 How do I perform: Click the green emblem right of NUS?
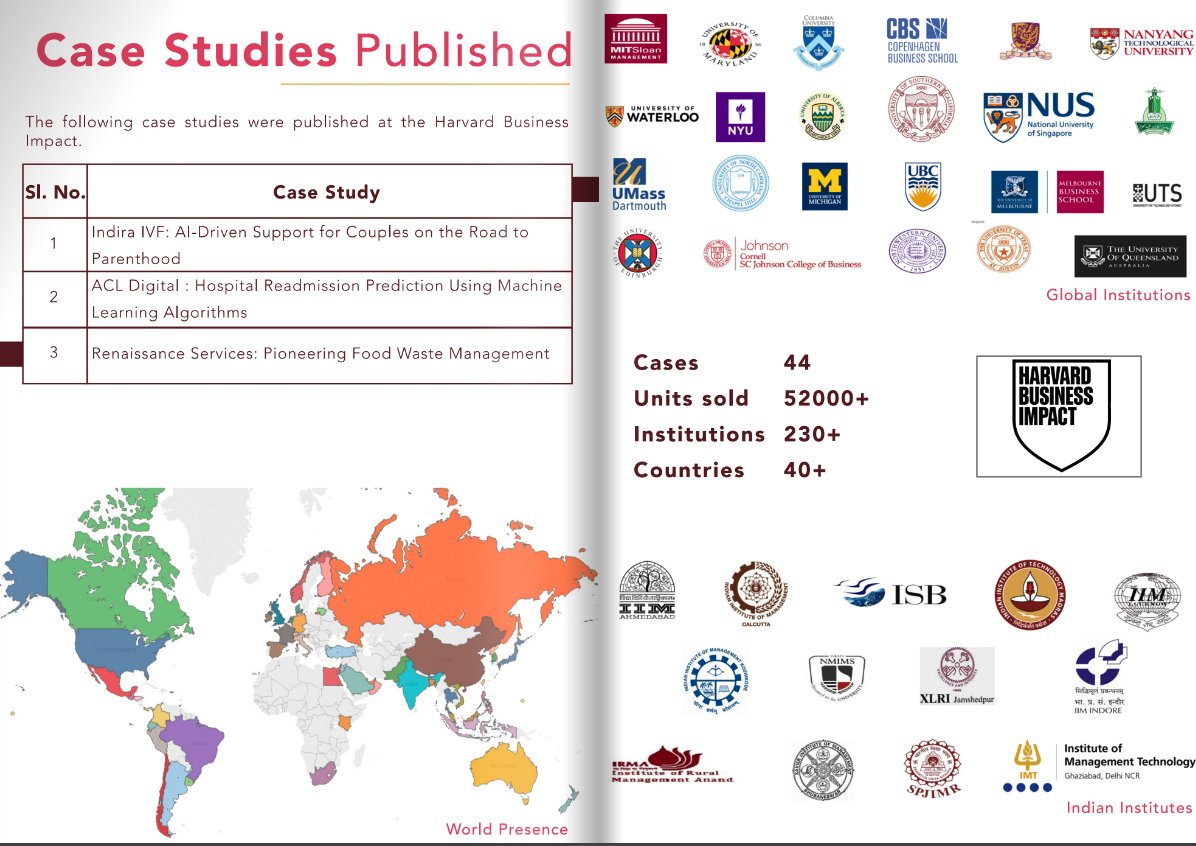point(1154,111)
